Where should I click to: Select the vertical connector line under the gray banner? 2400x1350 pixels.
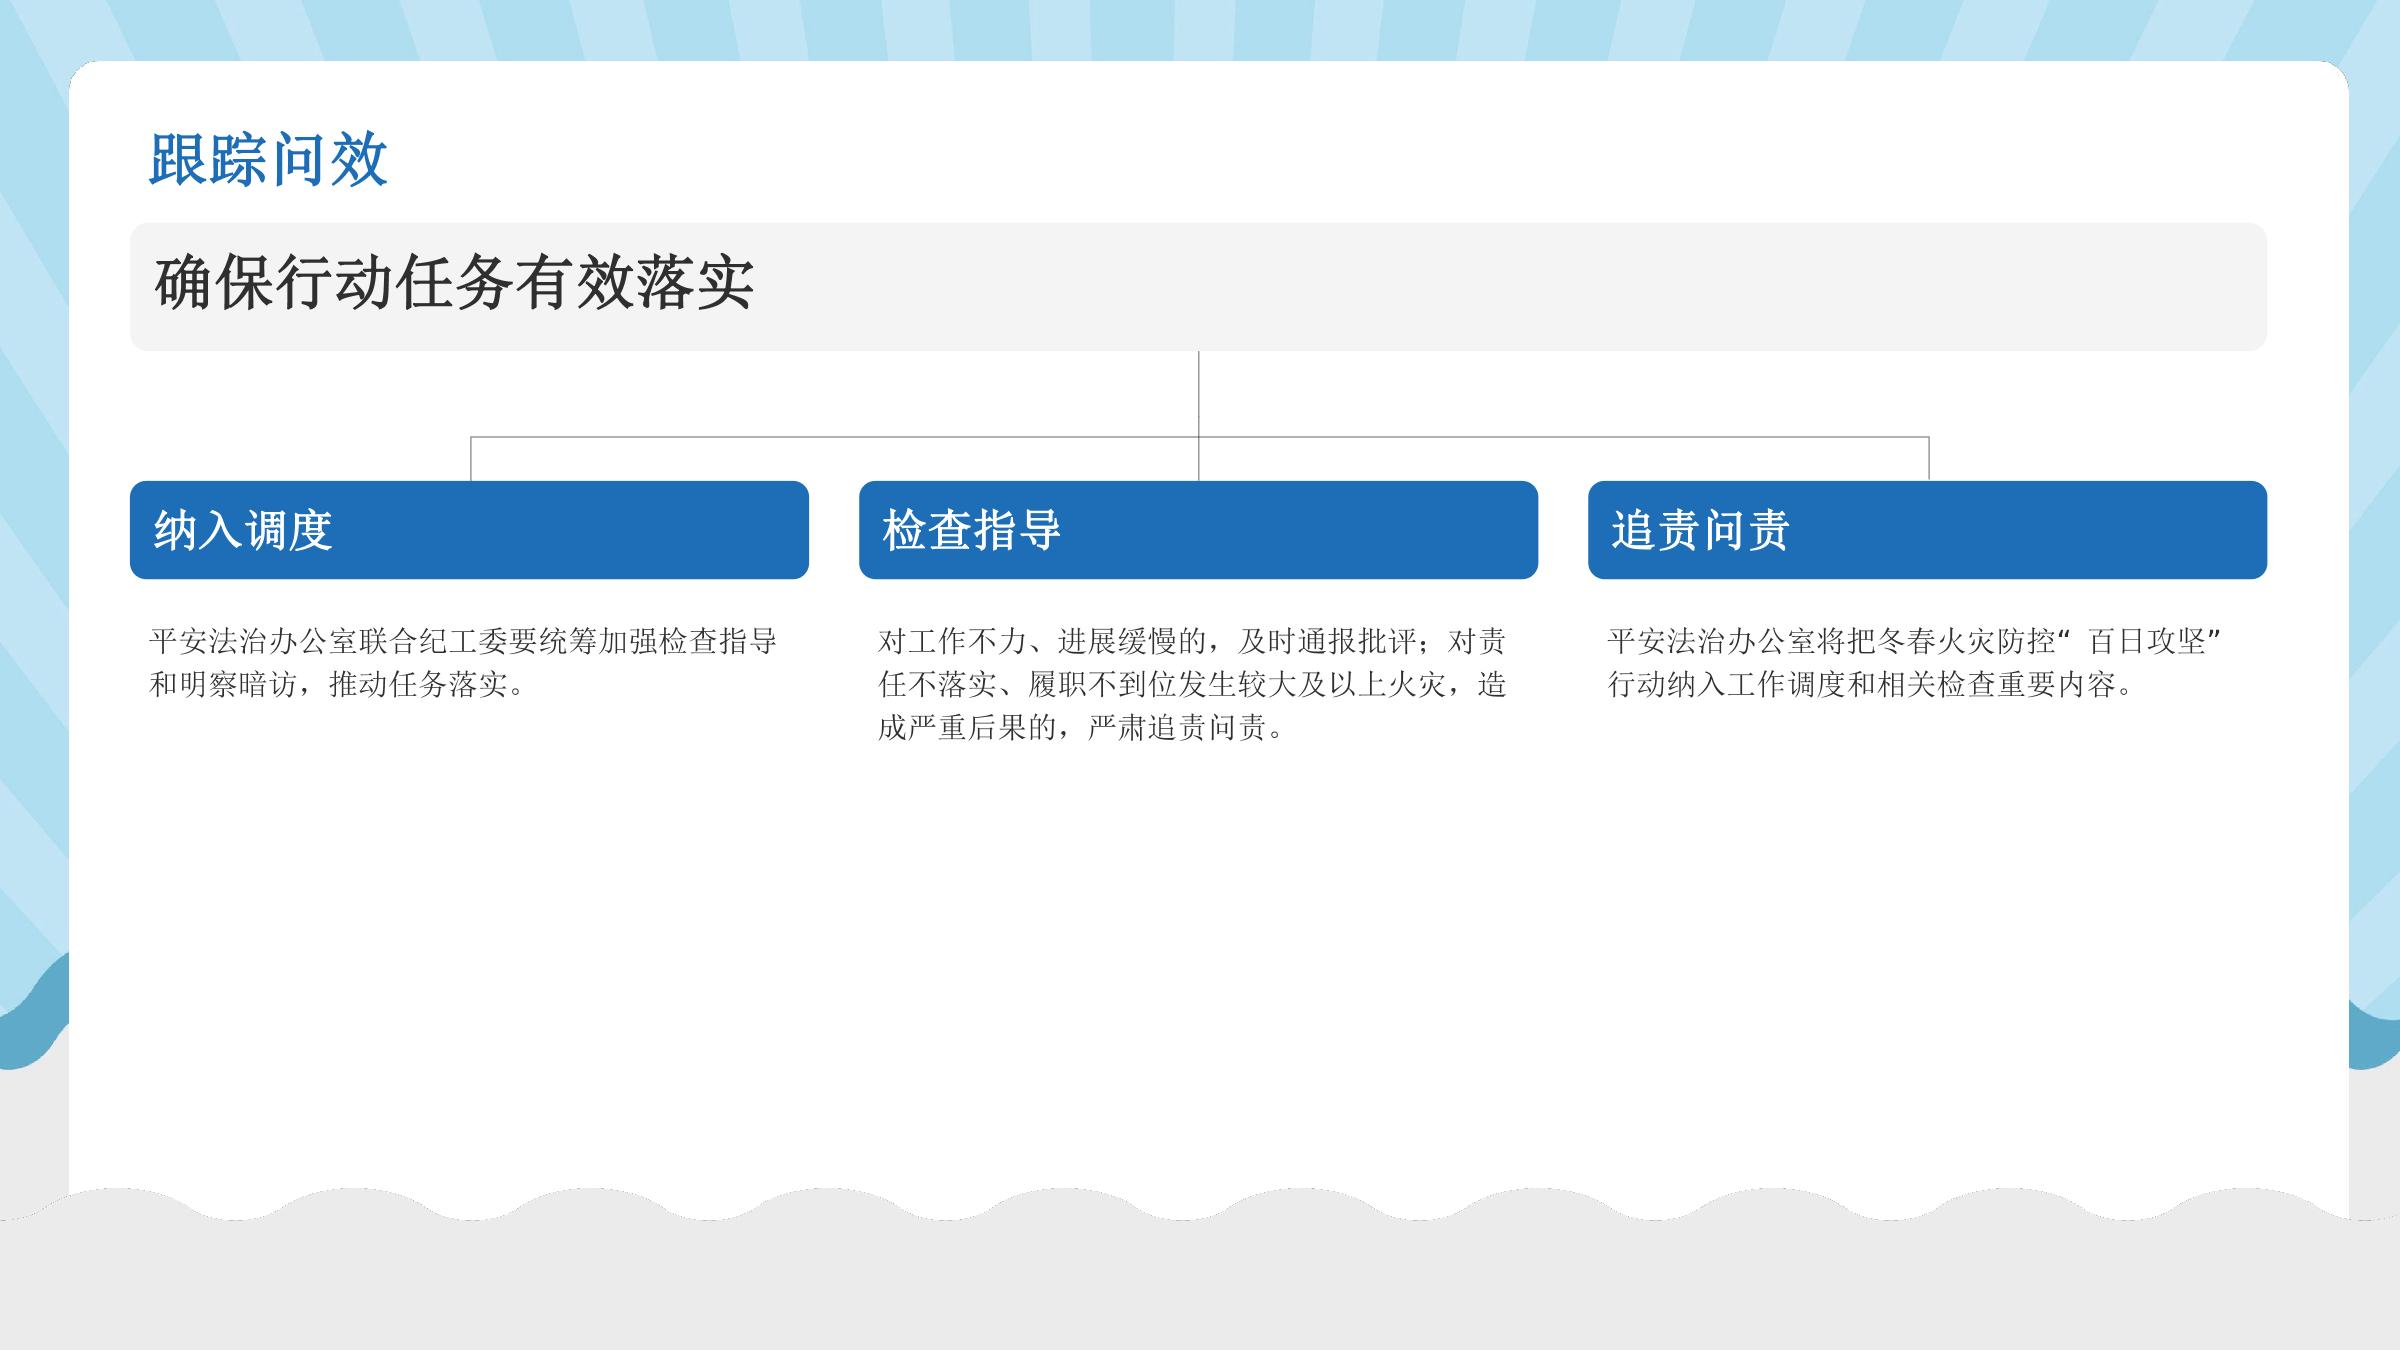click(x=1199, y=395)
